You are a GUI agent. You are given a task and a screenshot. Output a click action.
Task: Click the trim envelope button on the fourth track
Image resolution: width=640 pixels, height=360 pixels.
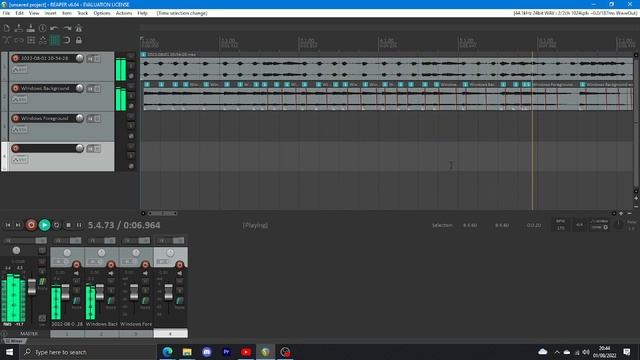coord(20,160)
